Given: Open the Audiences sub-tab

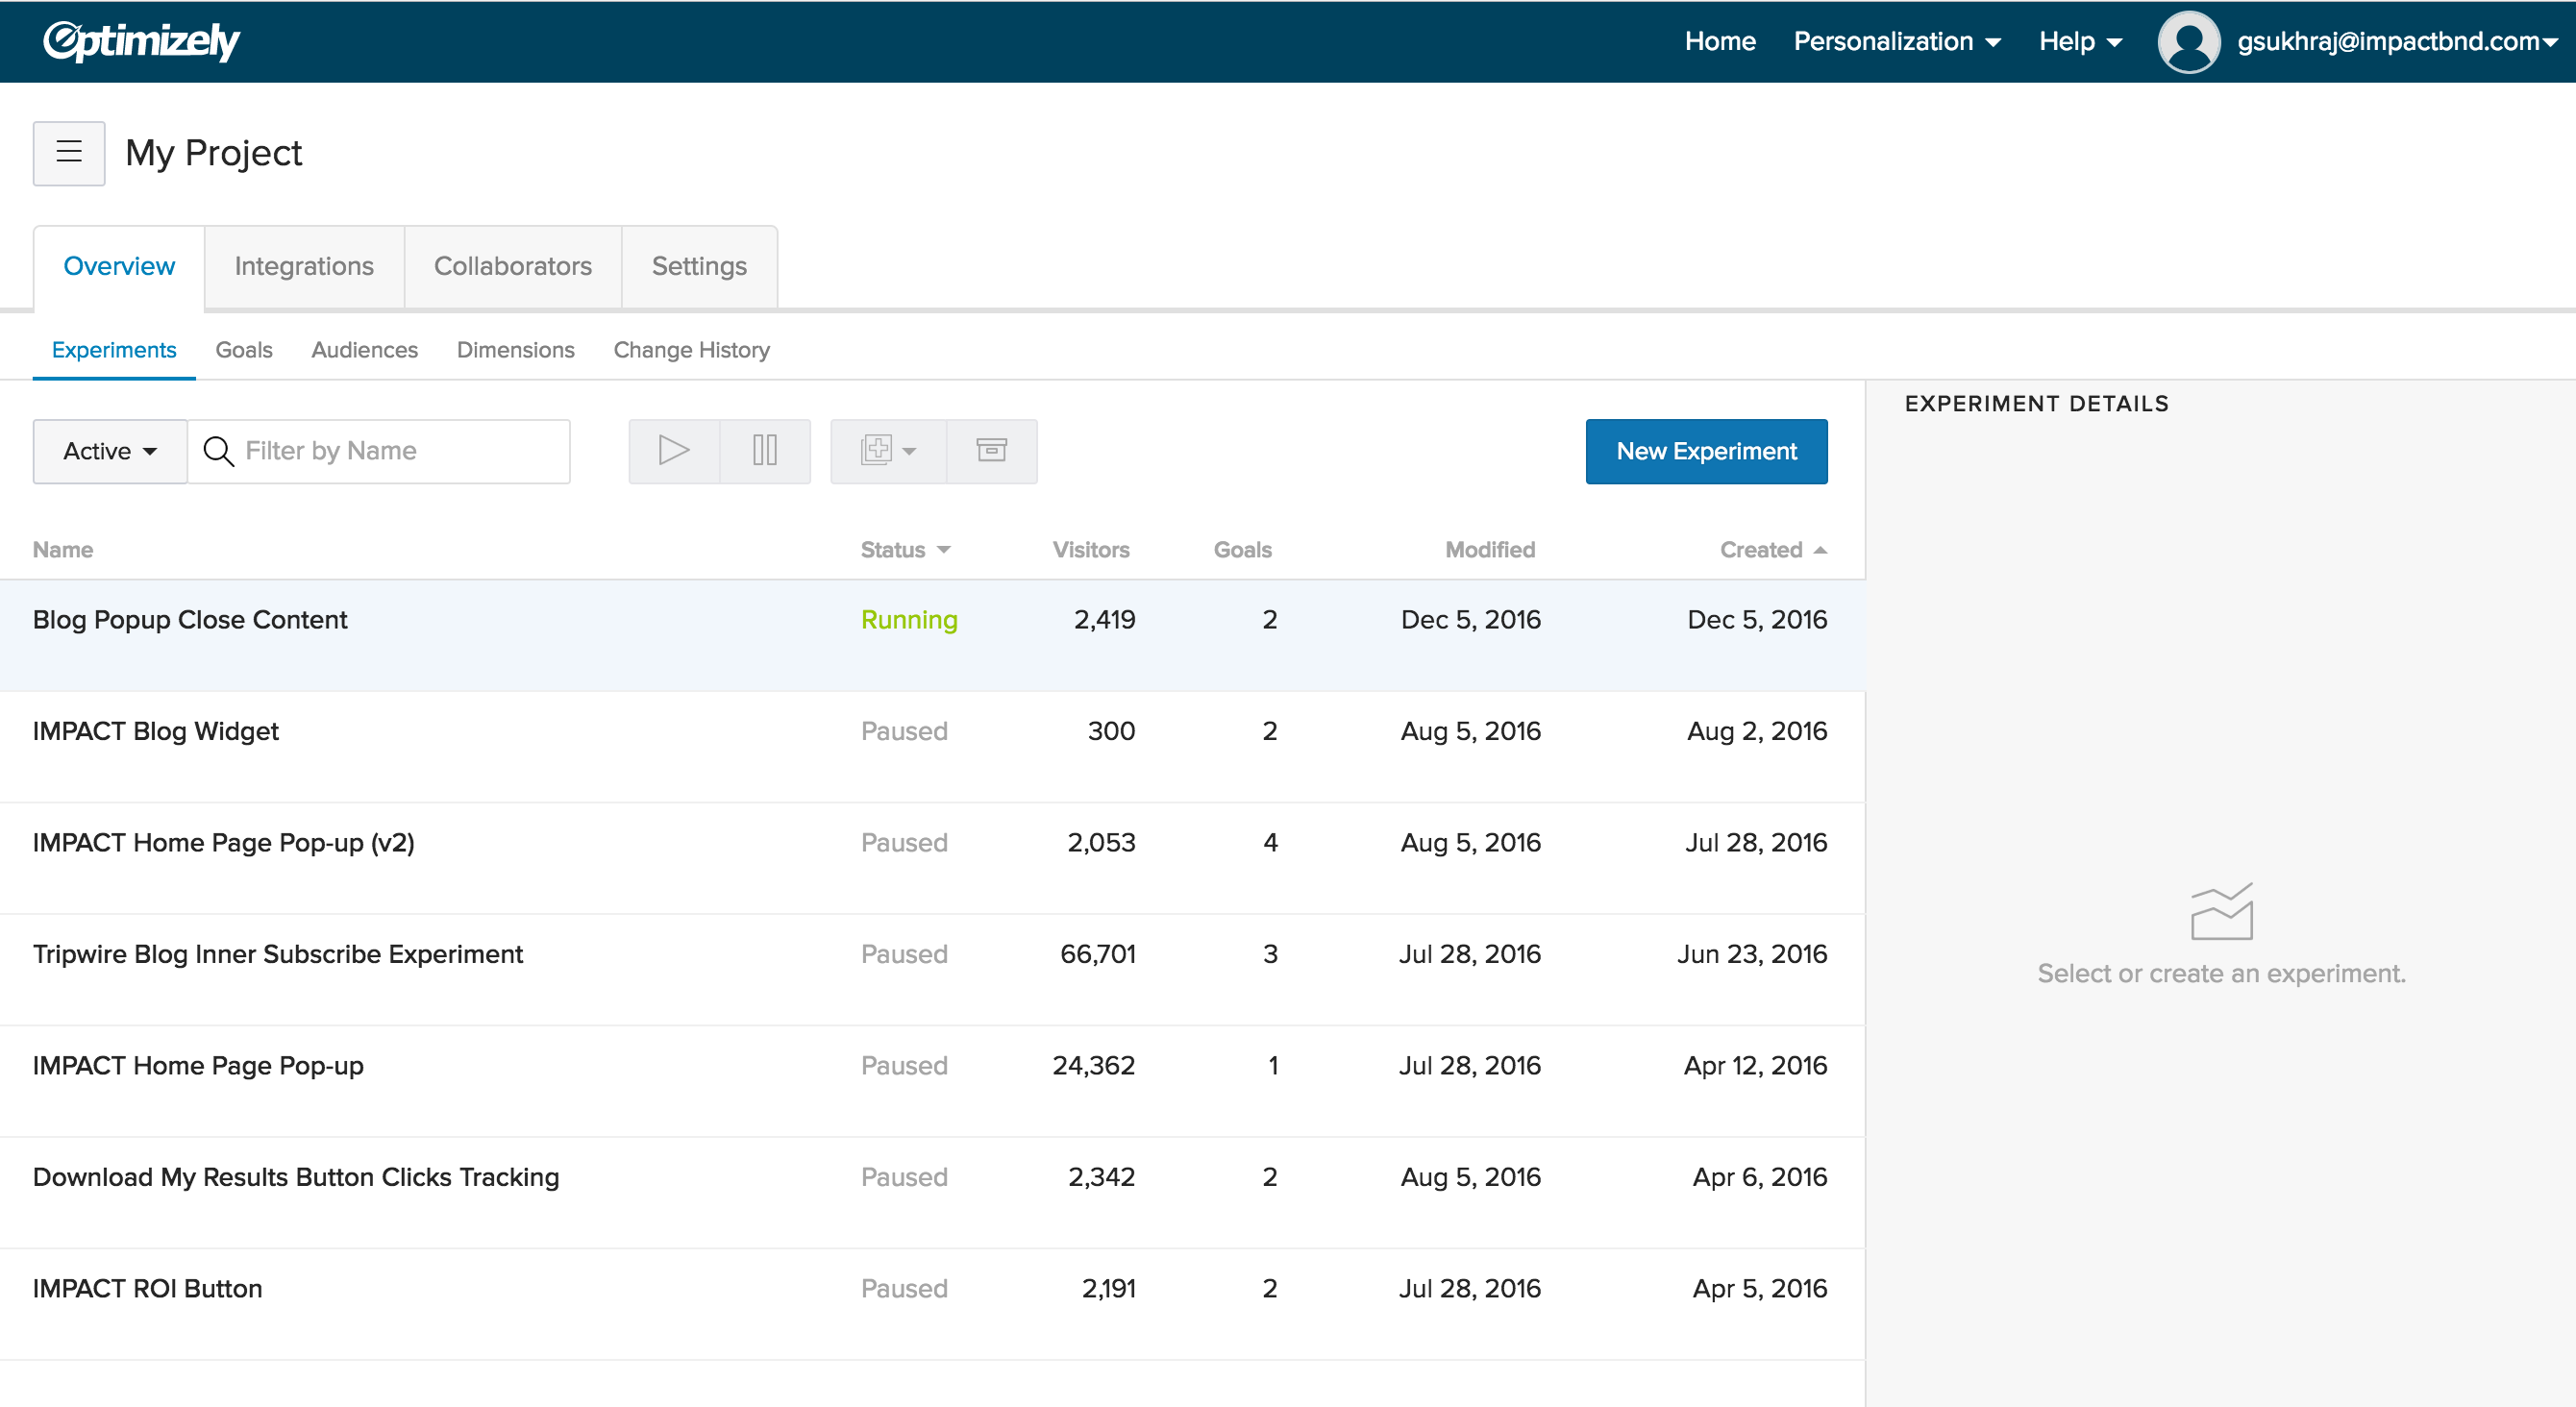Looking at the screenshot, I should point(364,350).
